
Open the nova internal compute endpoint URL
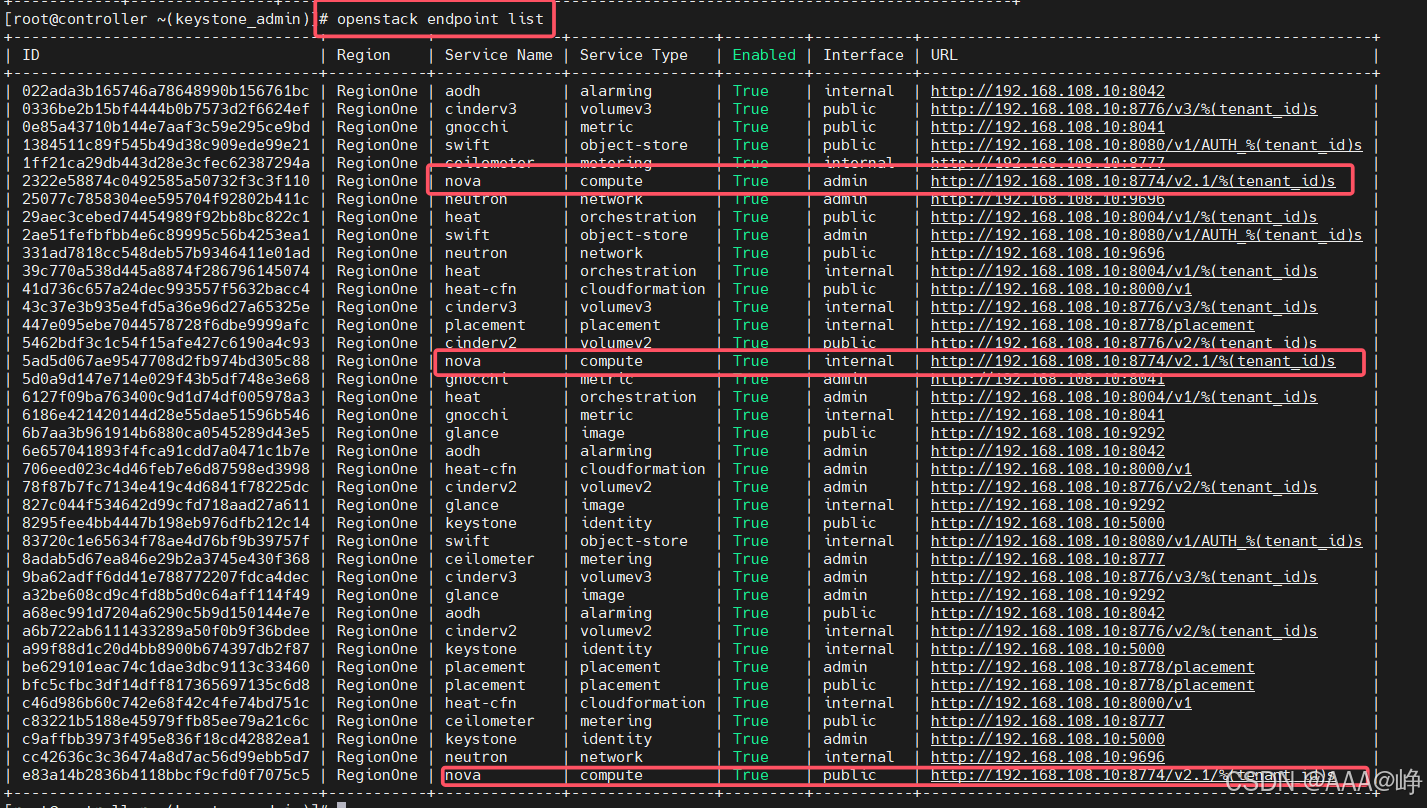[x=1133, y=361]
